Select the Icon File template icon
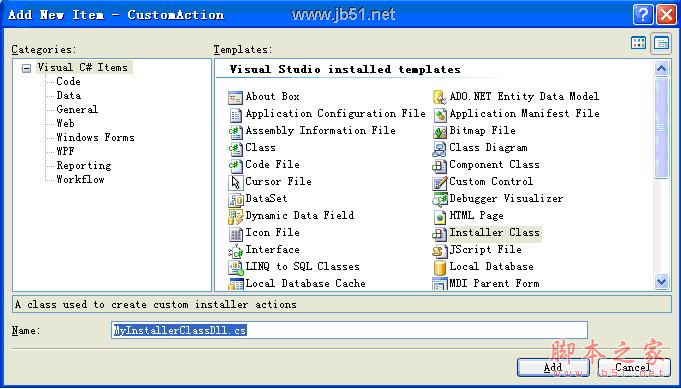 [235, 234]
